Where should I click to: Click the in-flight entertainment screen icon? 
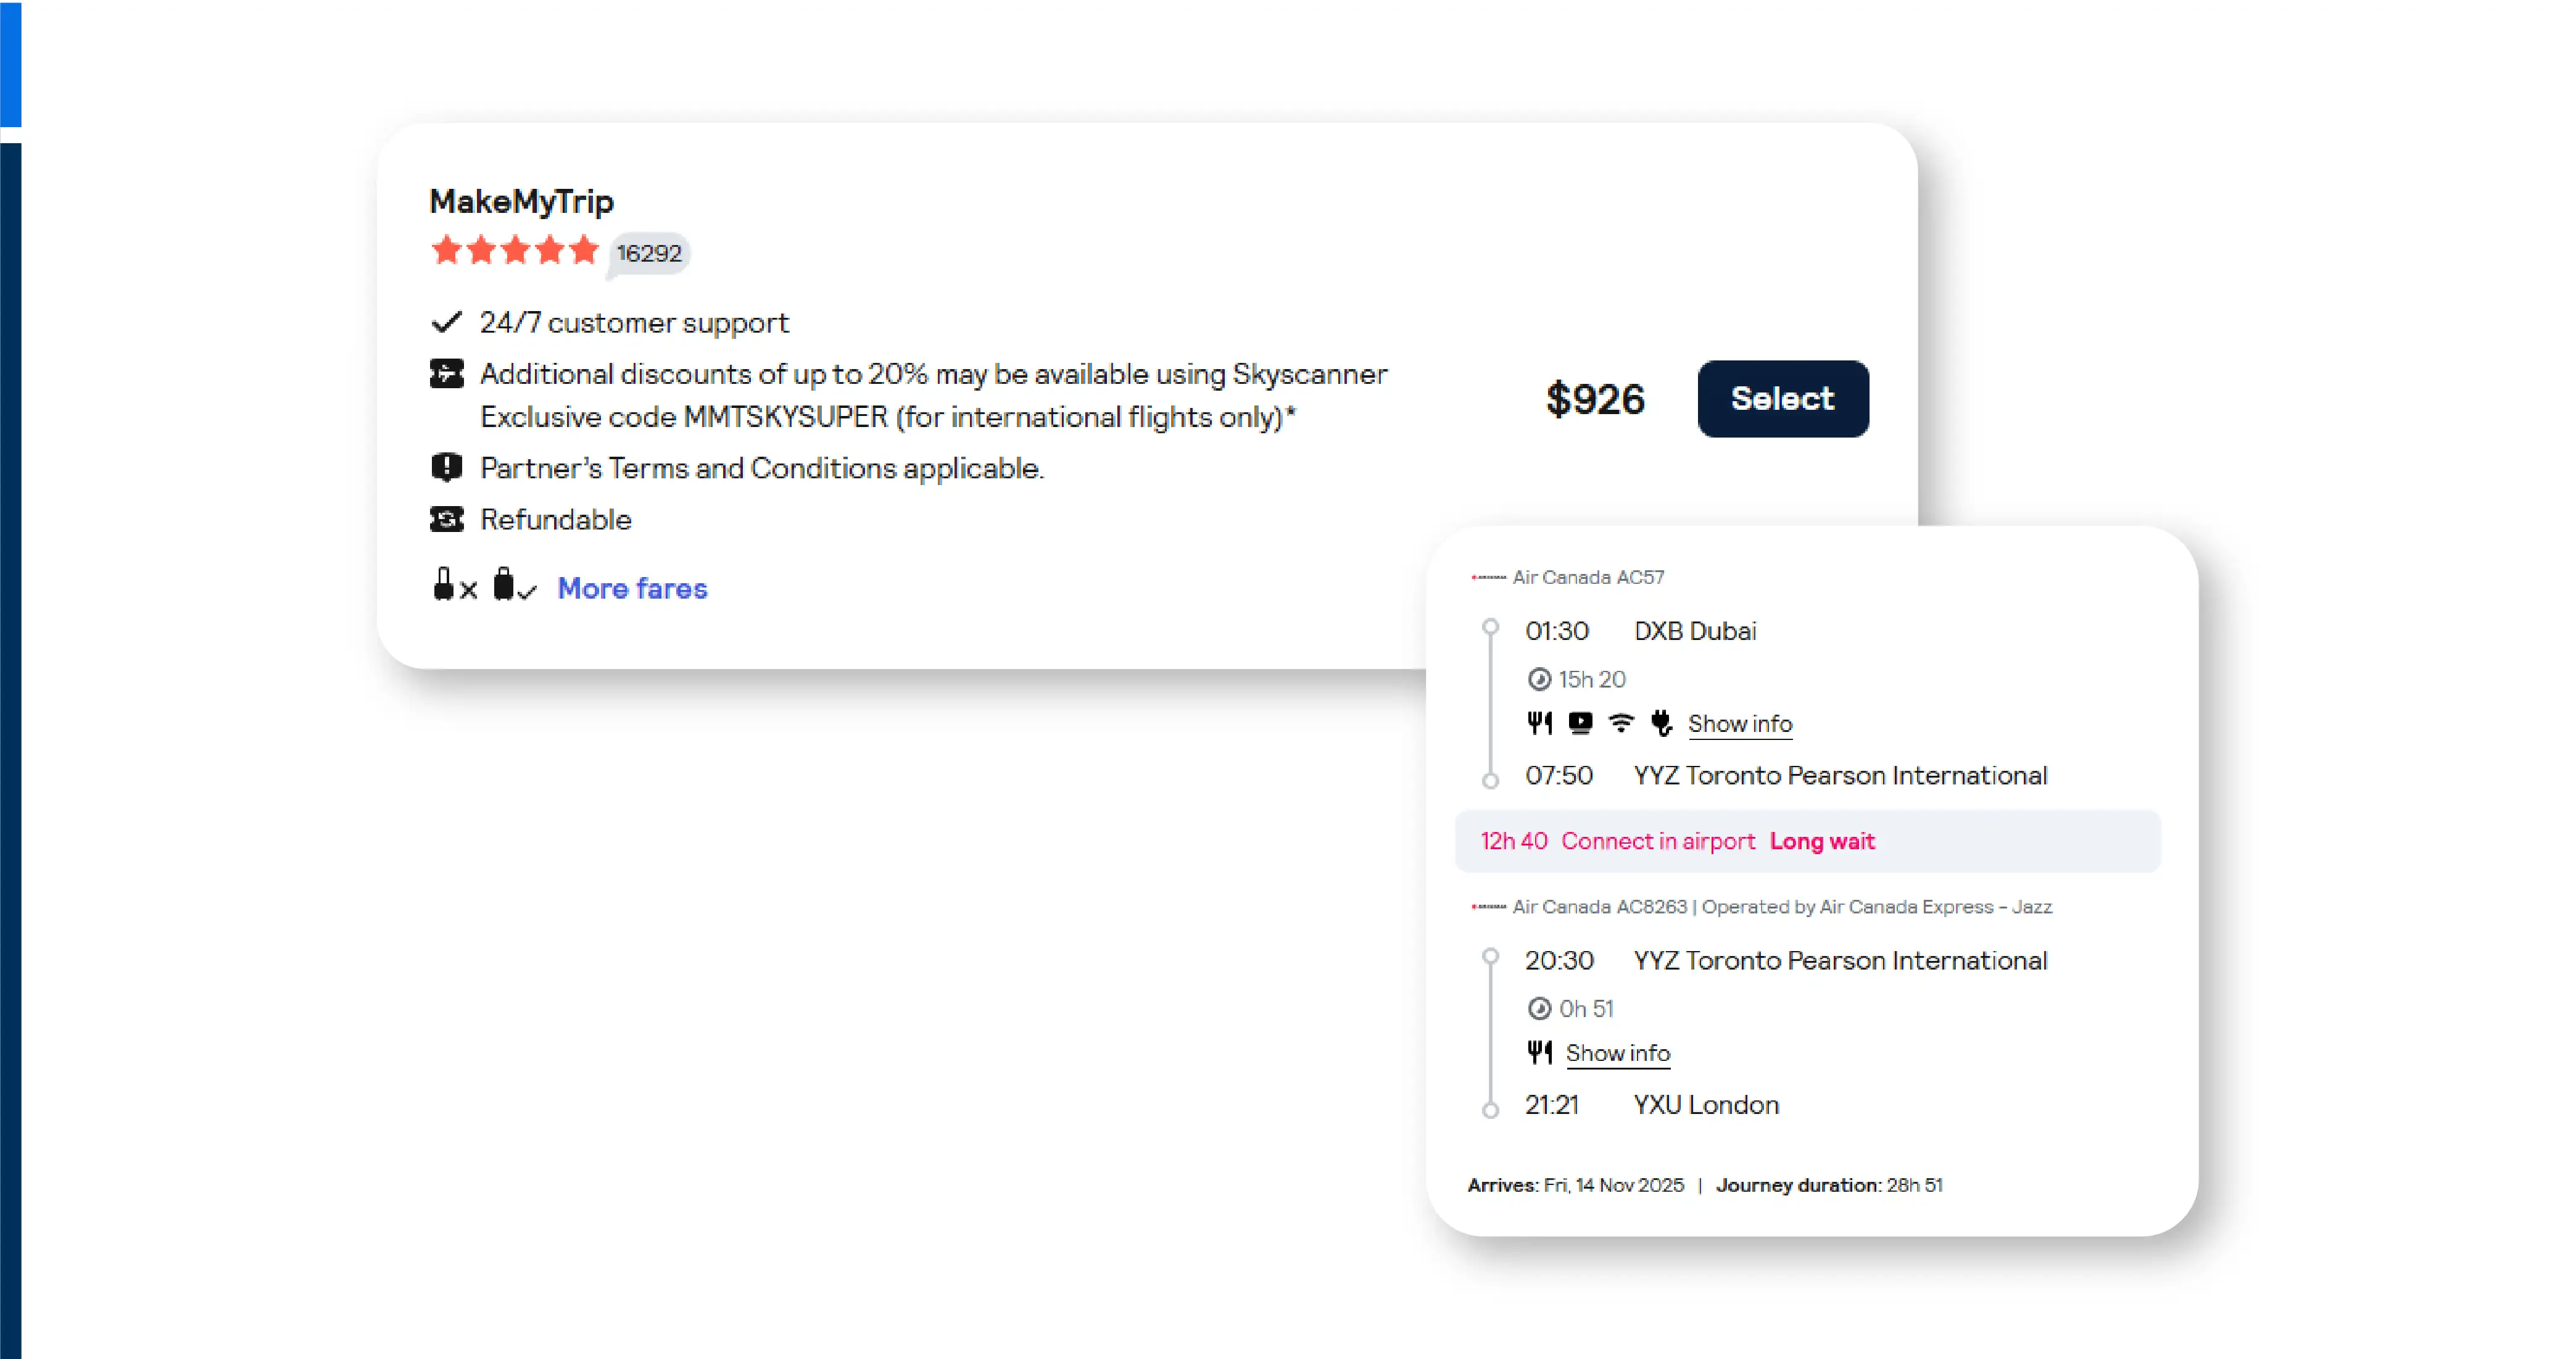(x=1580, y=722)
